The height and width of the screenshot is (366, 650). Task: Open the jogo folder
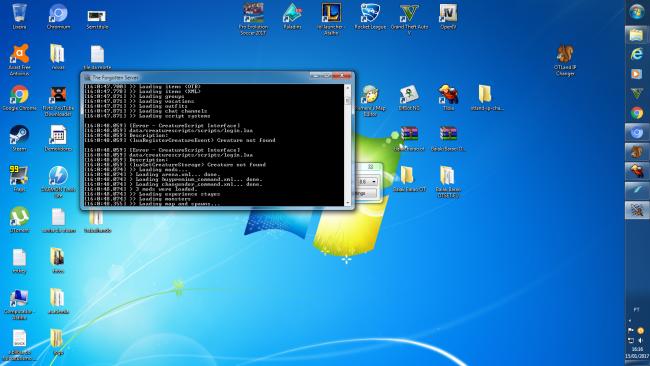(x=58, y=342)
